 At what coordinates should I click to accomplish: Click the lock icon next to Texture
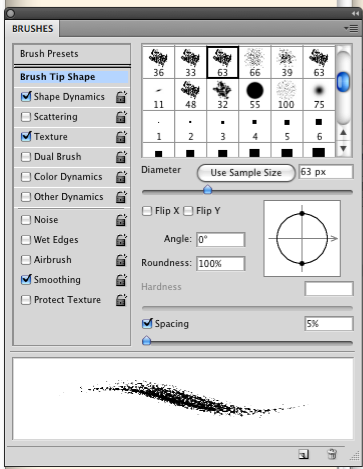click(121, 137)
